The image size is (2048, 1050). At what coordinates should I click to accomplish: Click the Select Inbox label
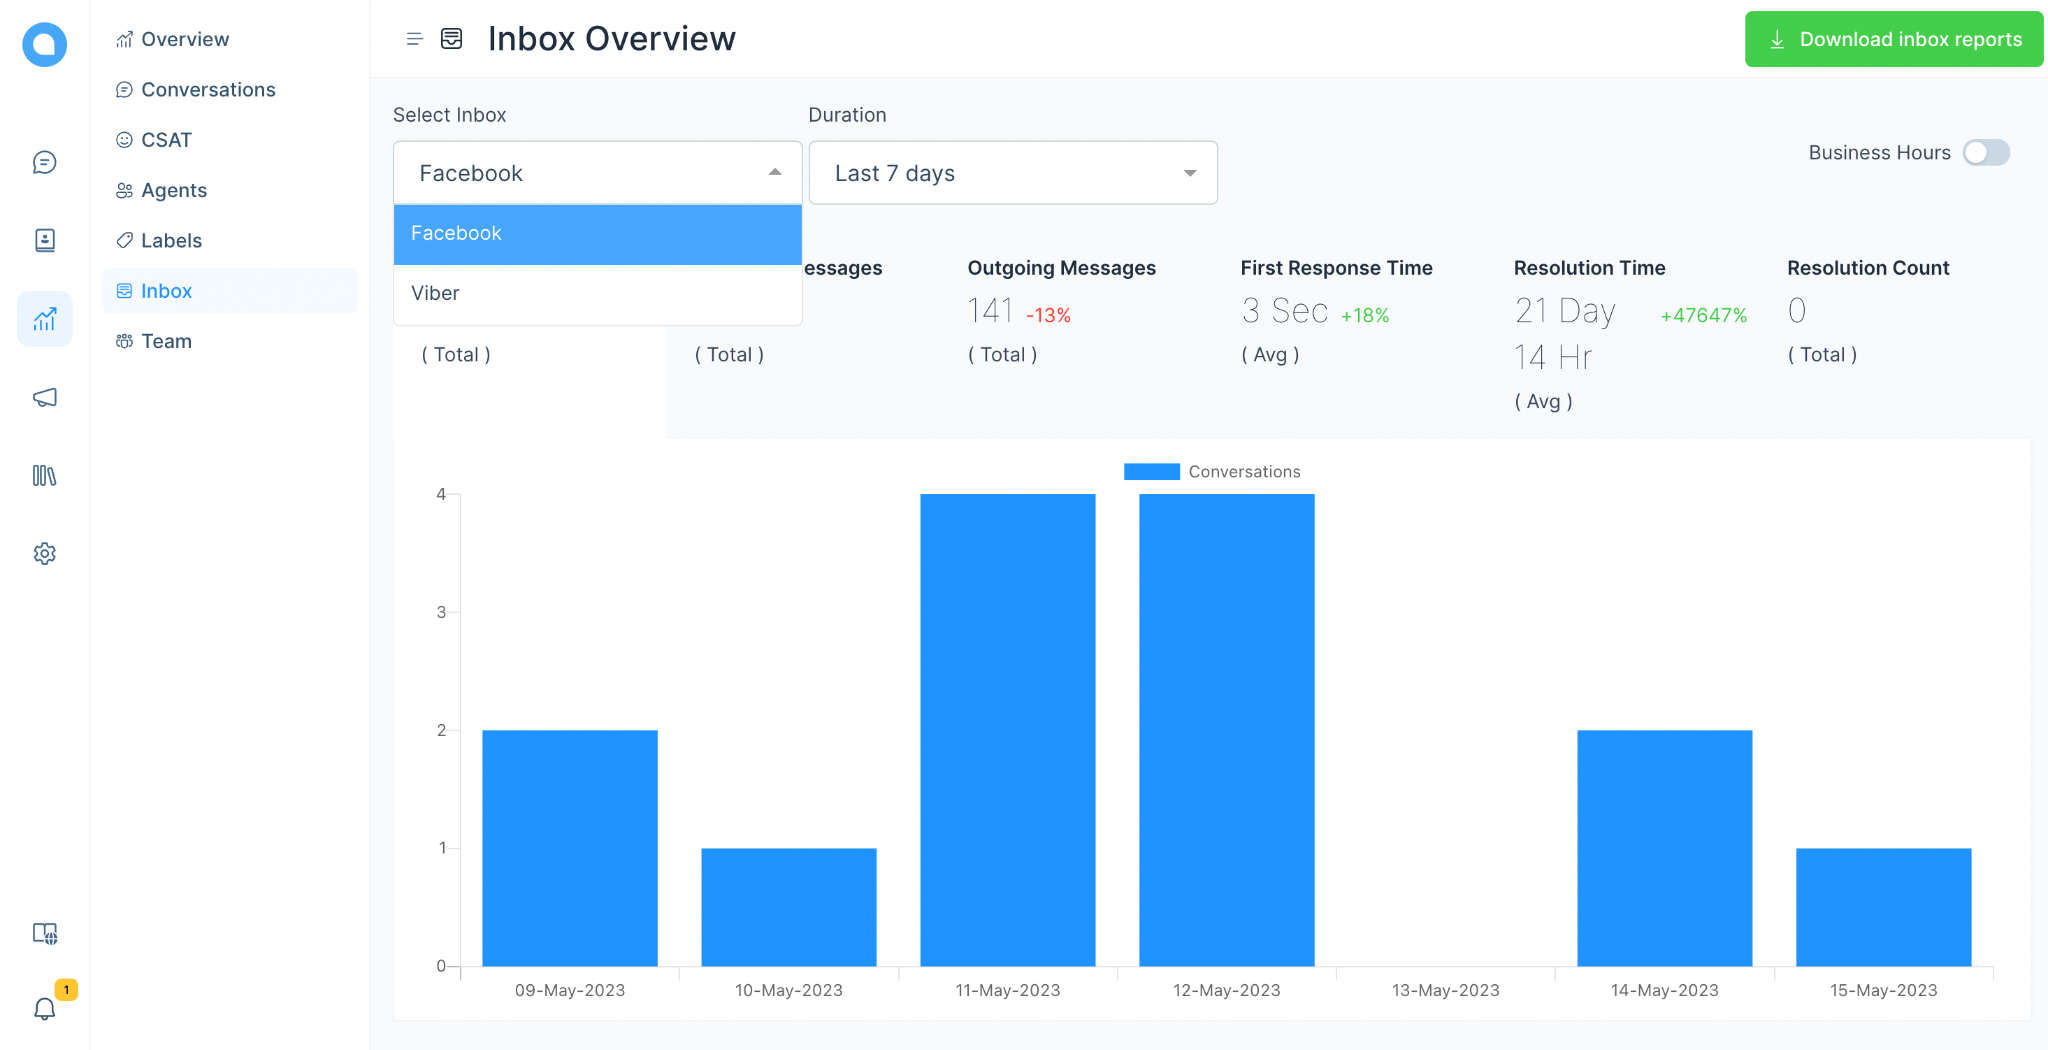pos(450,115)
